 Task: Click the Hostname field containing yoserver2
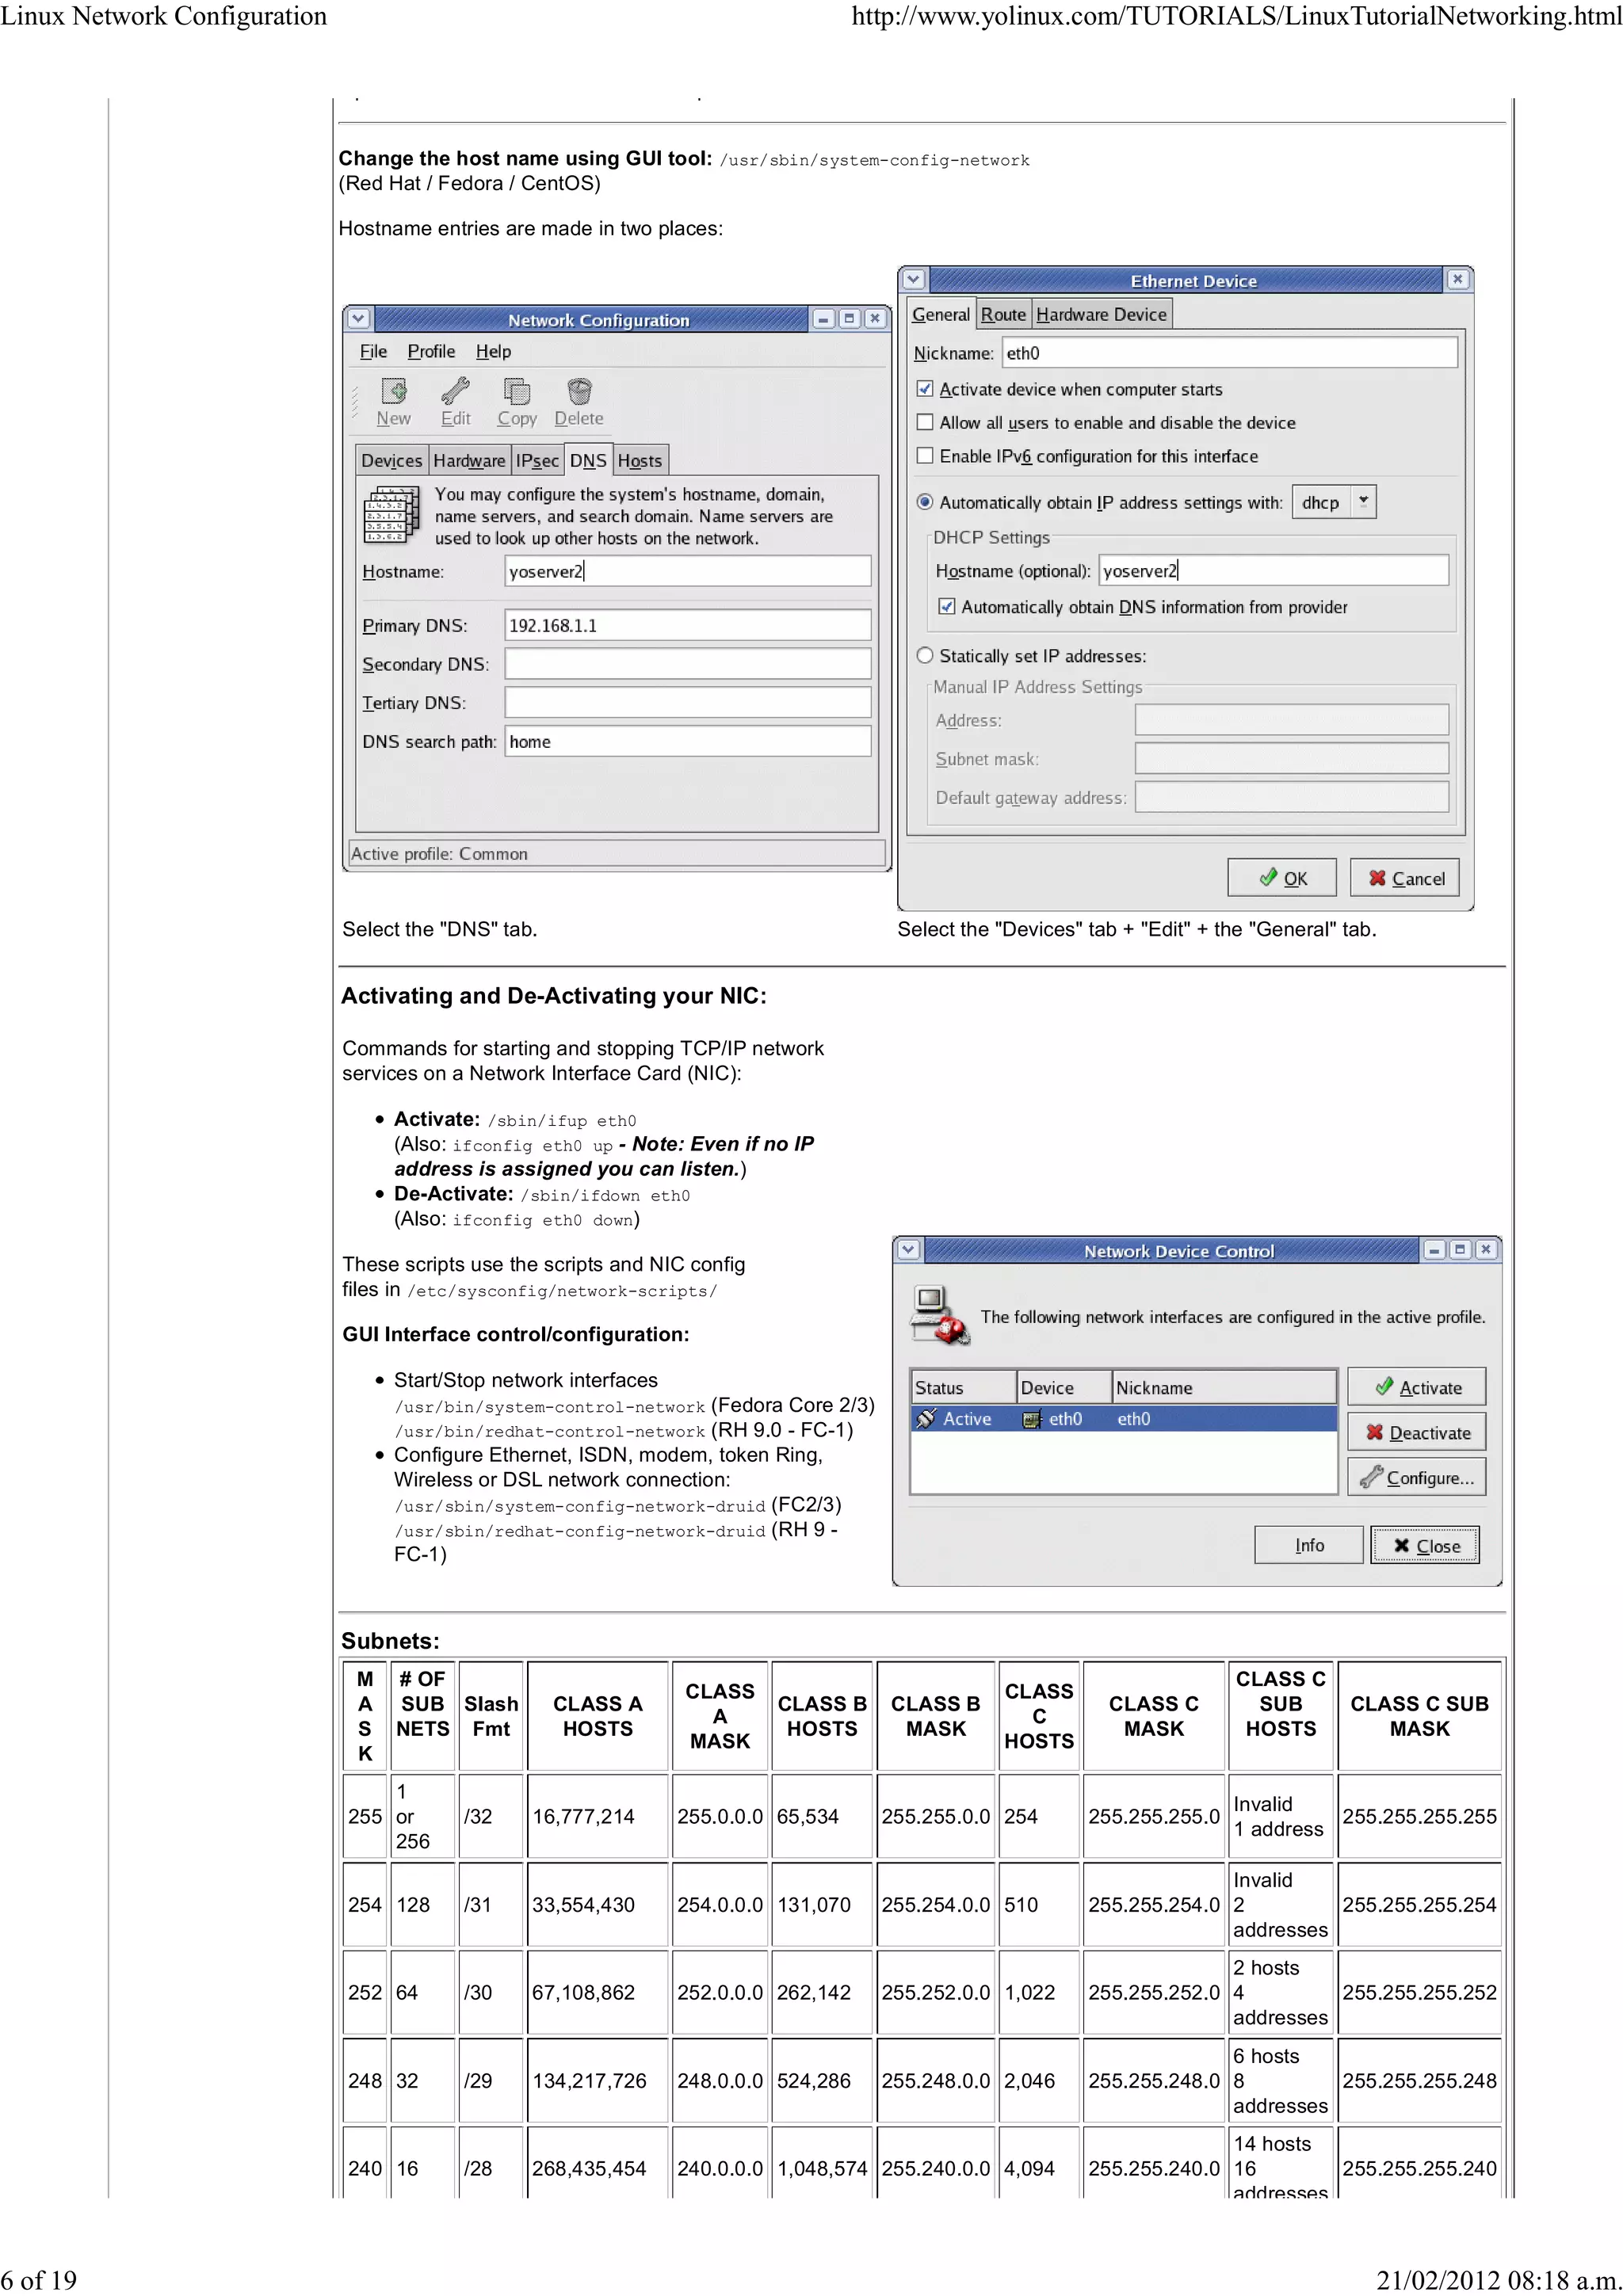point(688,571)
